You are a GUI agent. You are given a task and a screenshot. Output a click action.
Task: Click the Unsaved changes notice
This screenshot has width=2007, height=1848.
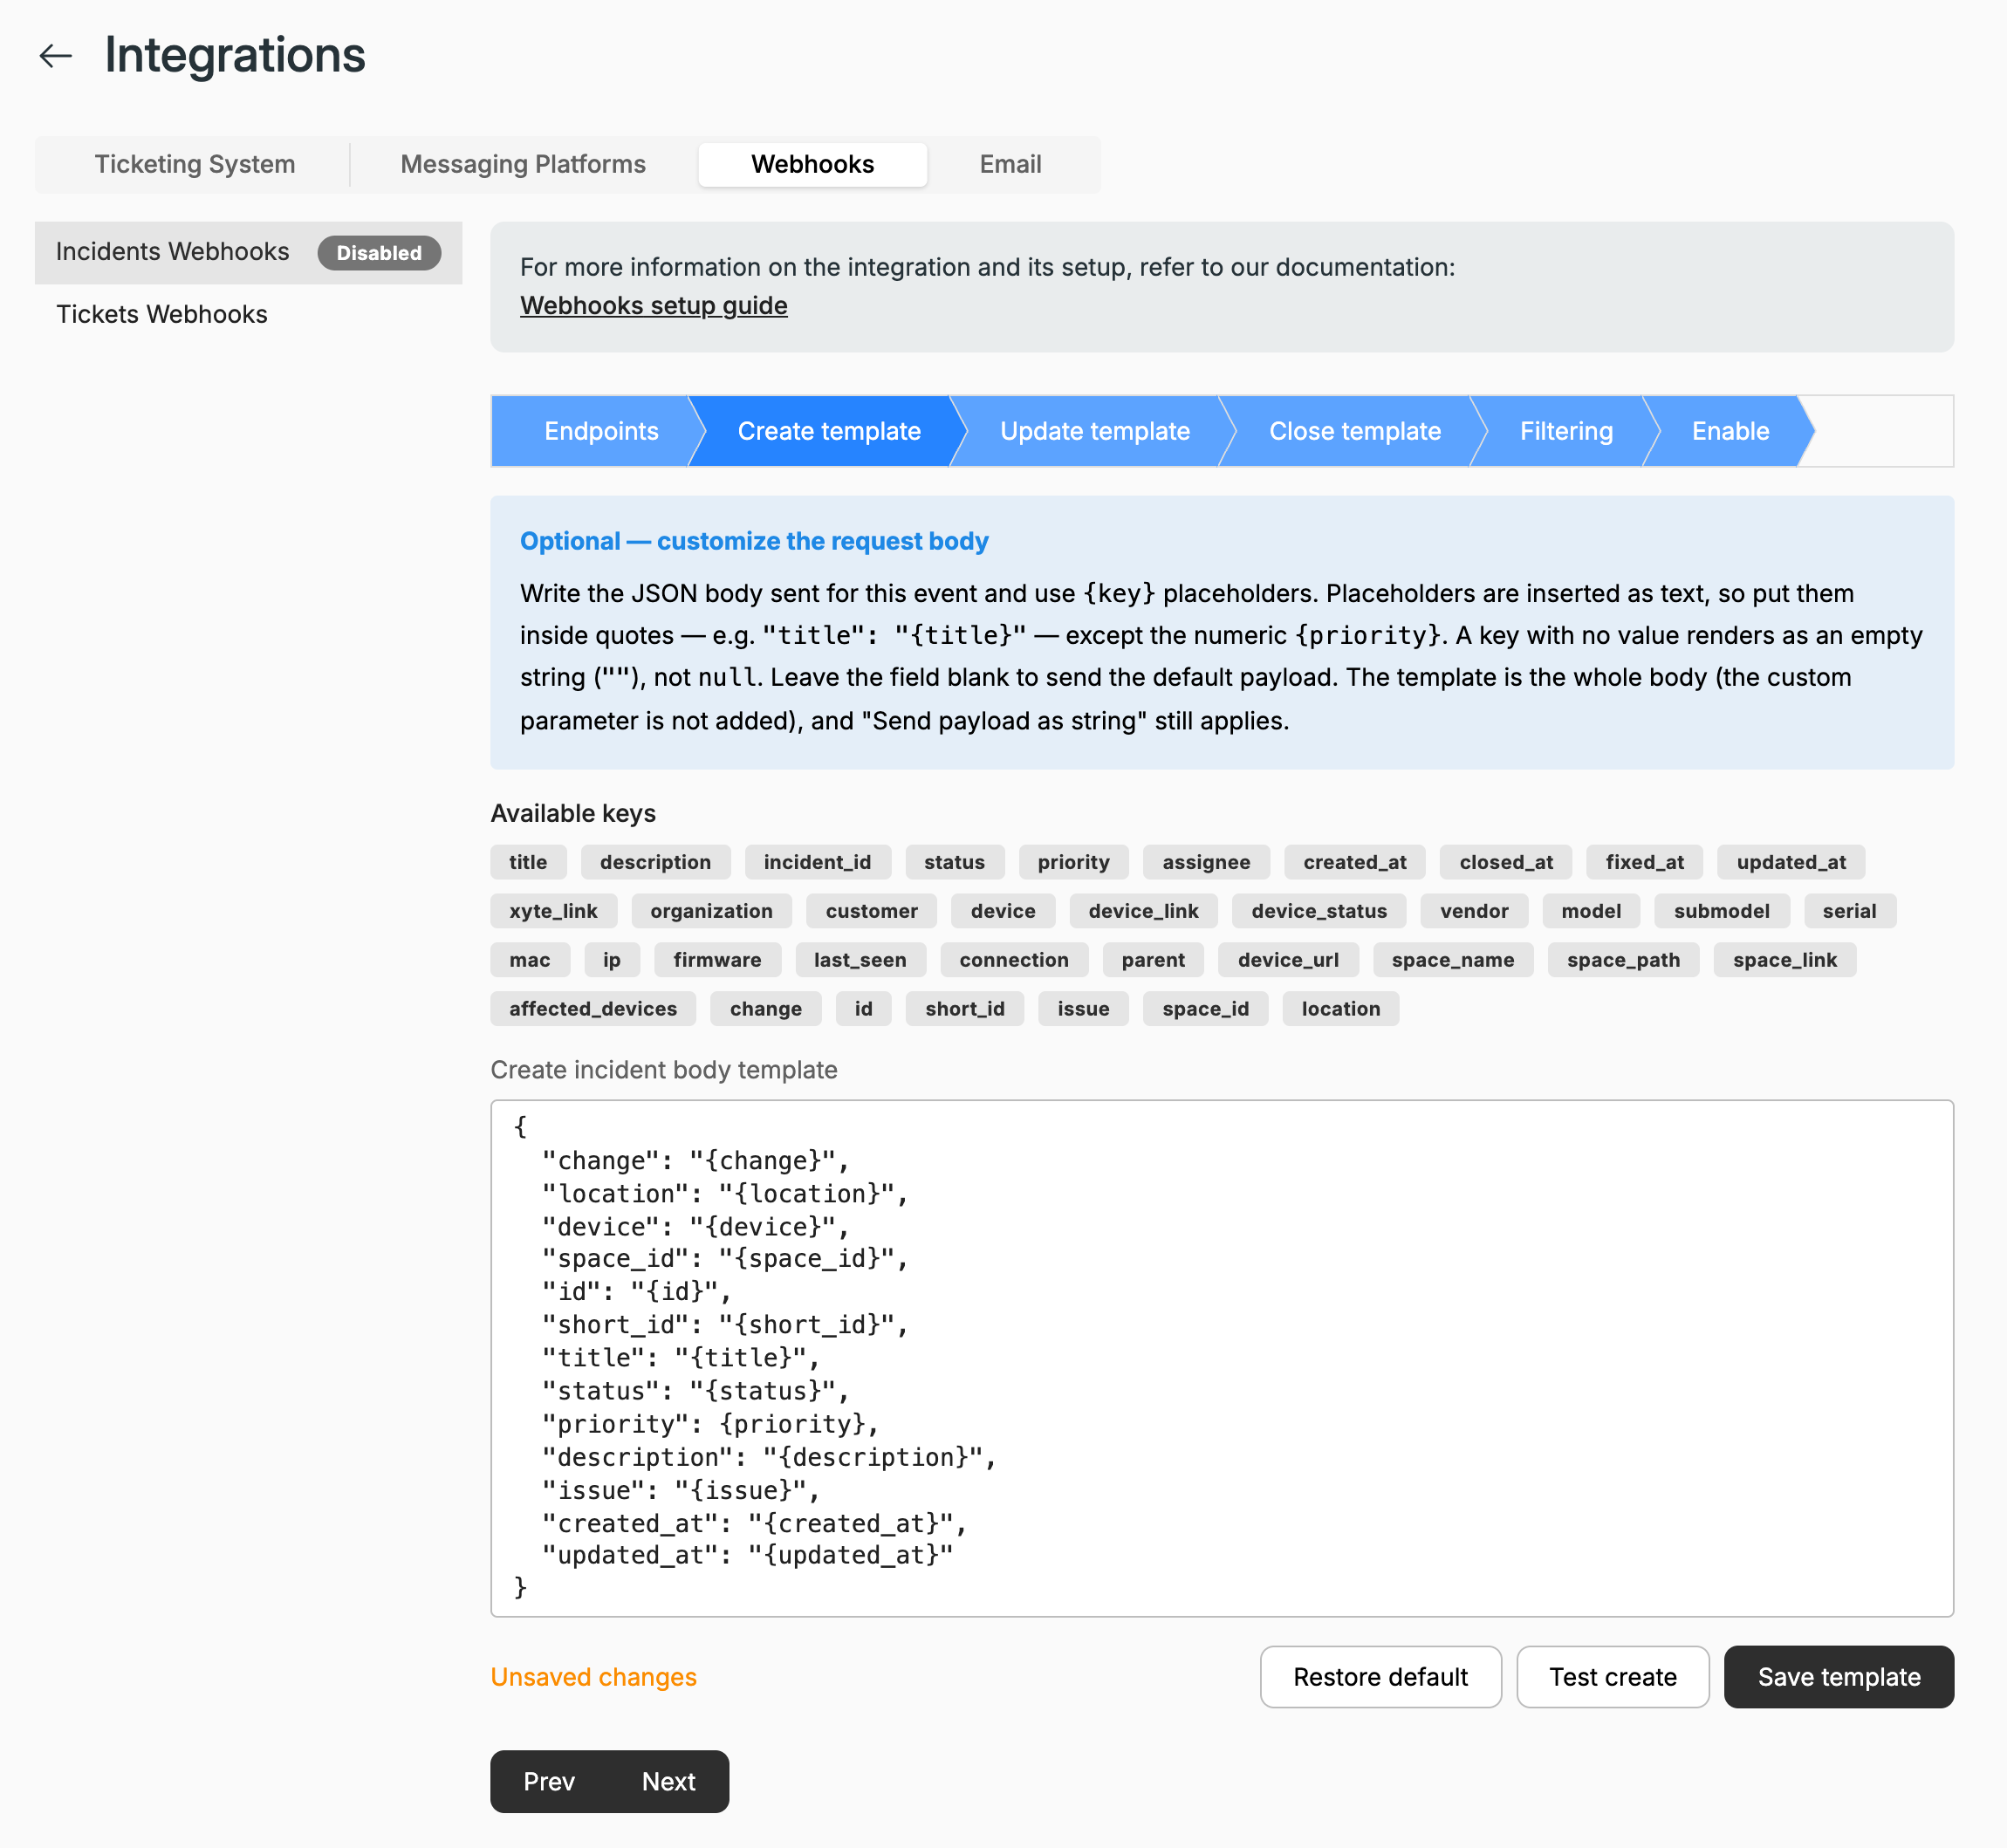point(593,1677)
